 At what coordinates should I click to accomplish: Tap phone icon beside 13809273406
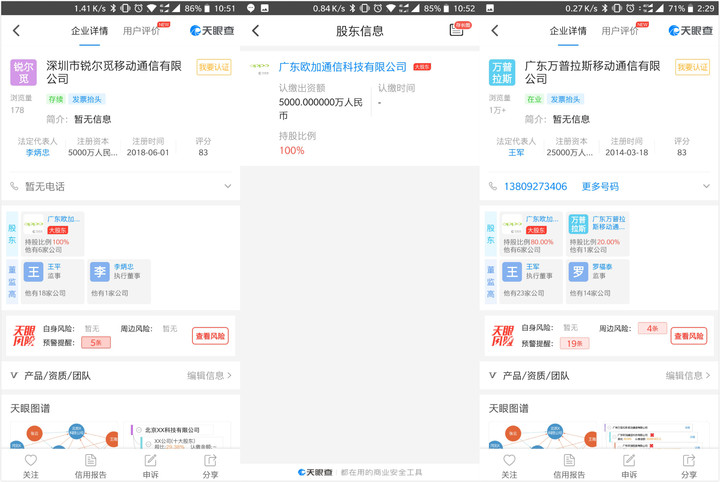(493, 186)
